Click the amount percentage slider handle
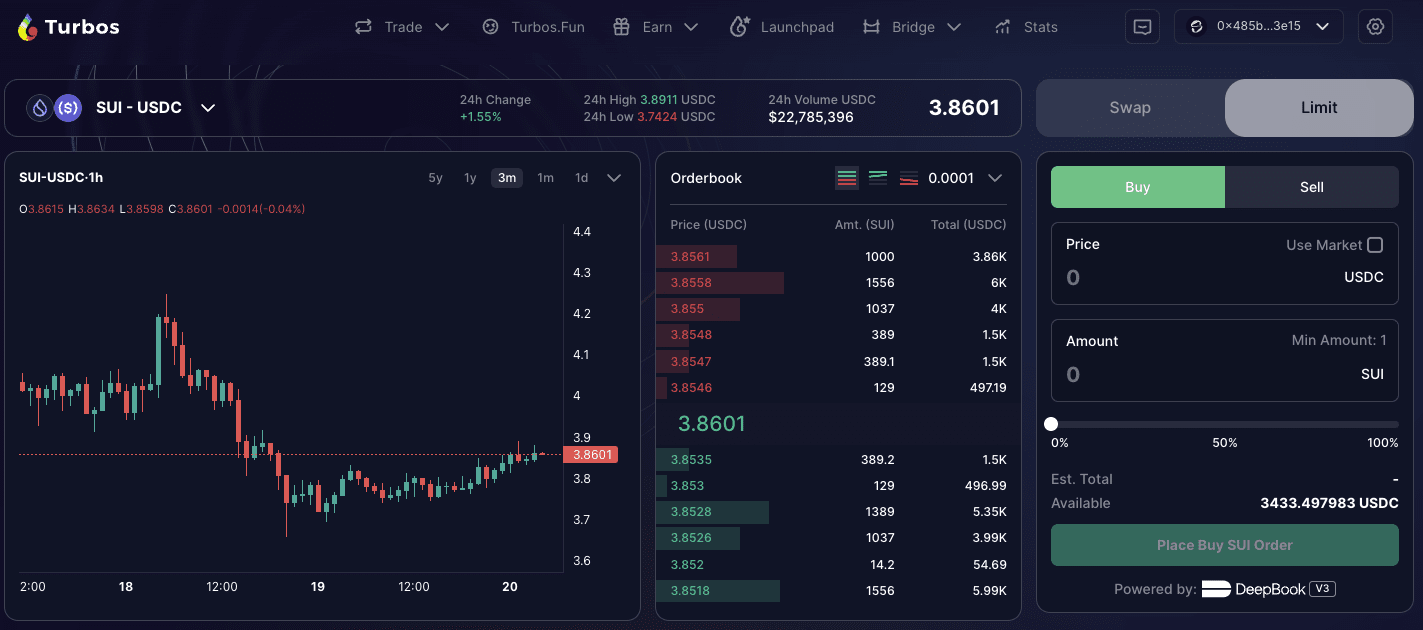 coord(1051,424)
